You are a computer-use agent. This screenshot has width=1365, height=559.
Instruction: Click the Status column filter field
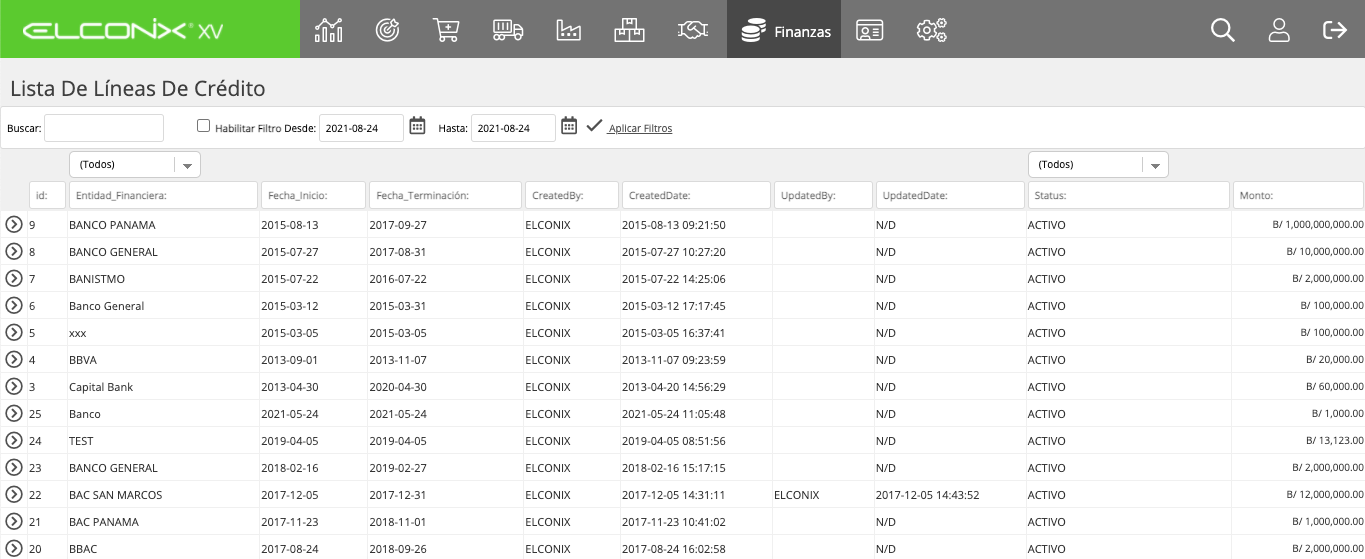point(1128,195)
